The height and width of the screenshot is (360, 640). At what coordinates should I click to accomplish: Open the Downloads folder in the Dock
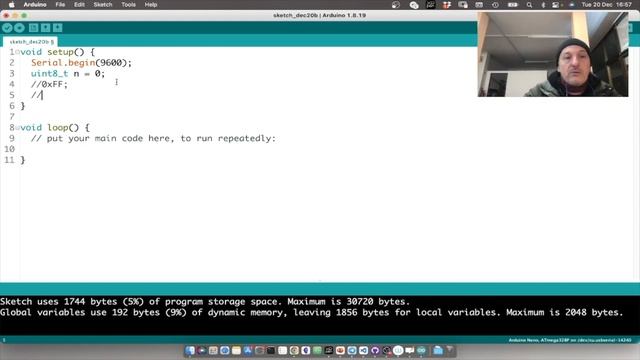(x=438, y=350)
